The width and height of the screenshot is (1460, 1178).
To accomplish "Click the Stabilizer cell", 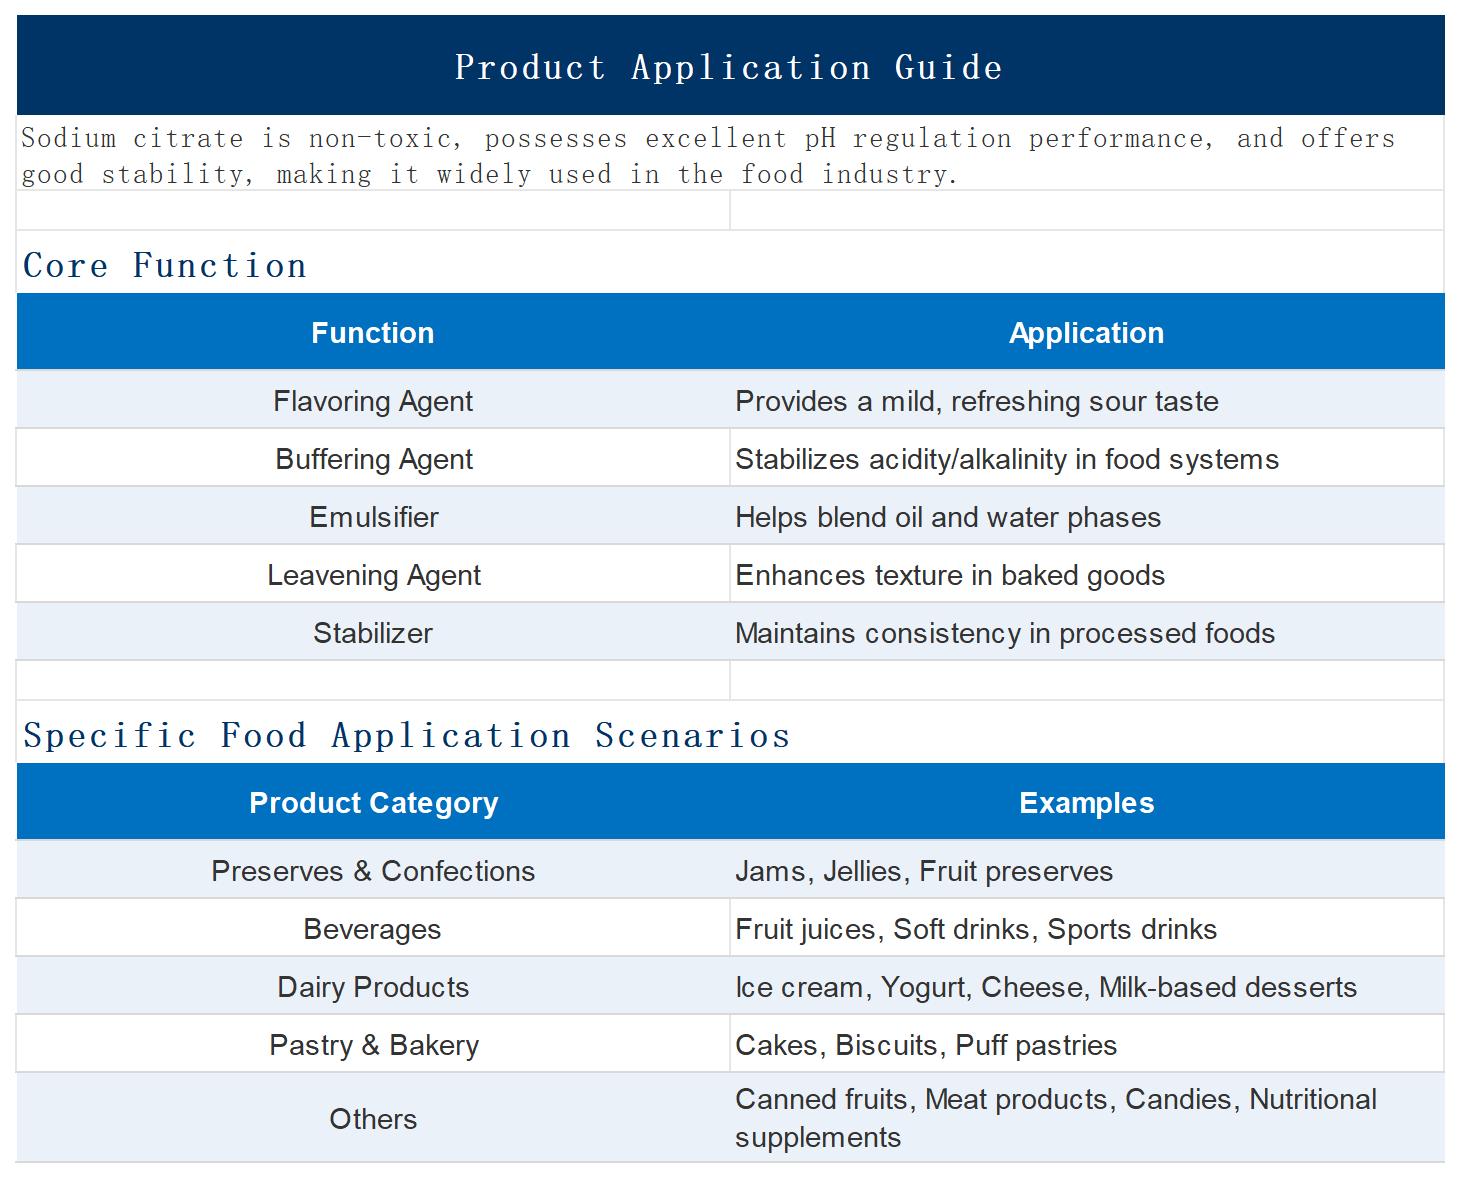I will (x=373, y=632).
